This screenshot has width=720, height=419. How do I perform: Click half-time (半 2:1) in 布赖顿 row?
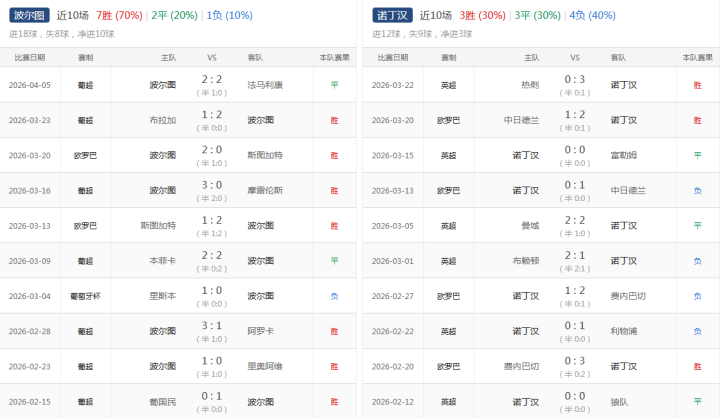click(x=575, y=269)
